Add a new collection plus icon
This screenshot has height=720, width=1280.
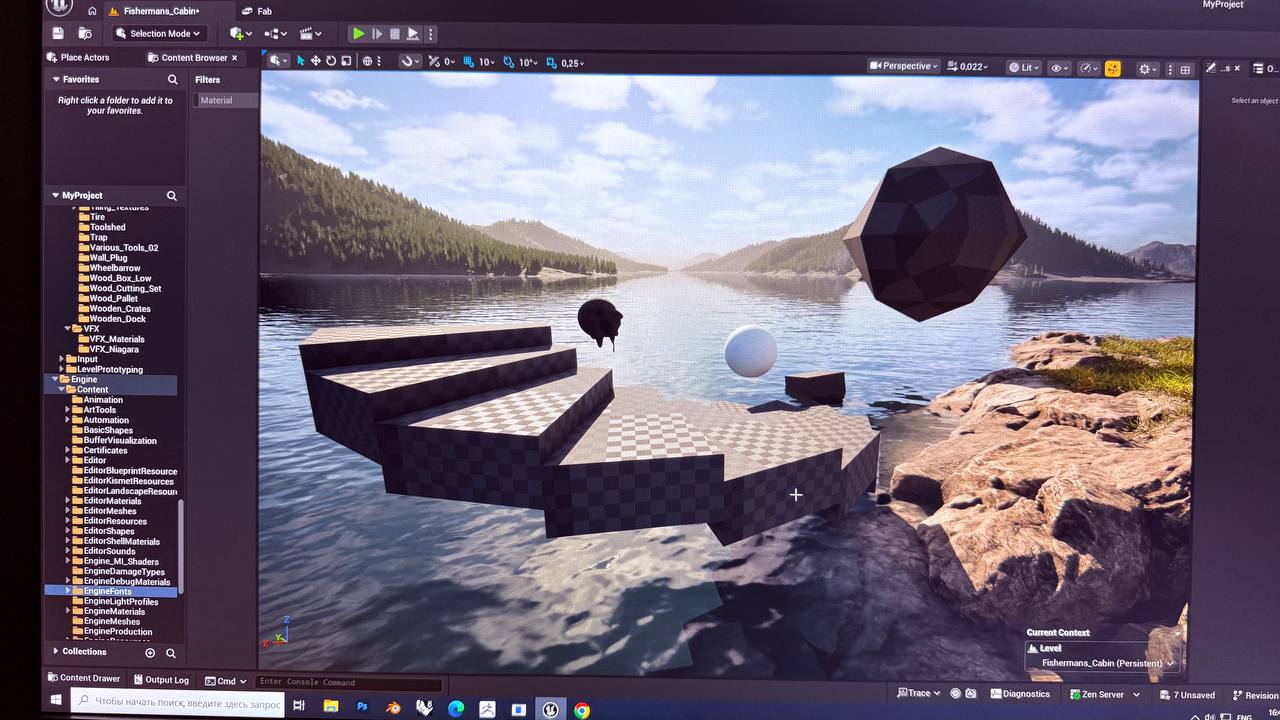click(150, 653)
